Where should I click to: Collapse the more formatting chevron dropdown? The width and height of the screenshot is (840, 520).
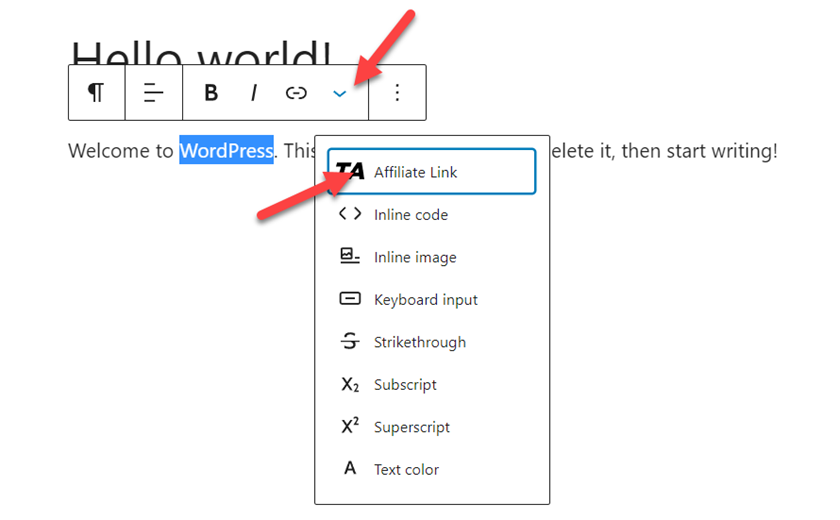click(339, 94)
